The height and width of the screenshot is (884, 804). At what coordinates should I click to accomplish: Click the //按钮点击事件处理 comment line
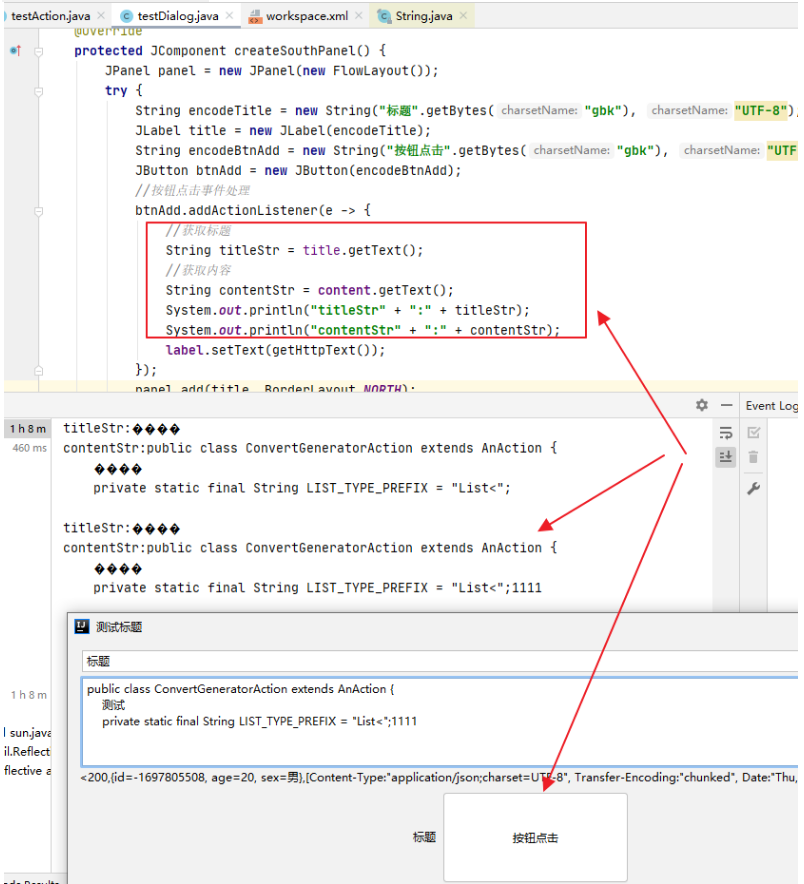(192, 191)
